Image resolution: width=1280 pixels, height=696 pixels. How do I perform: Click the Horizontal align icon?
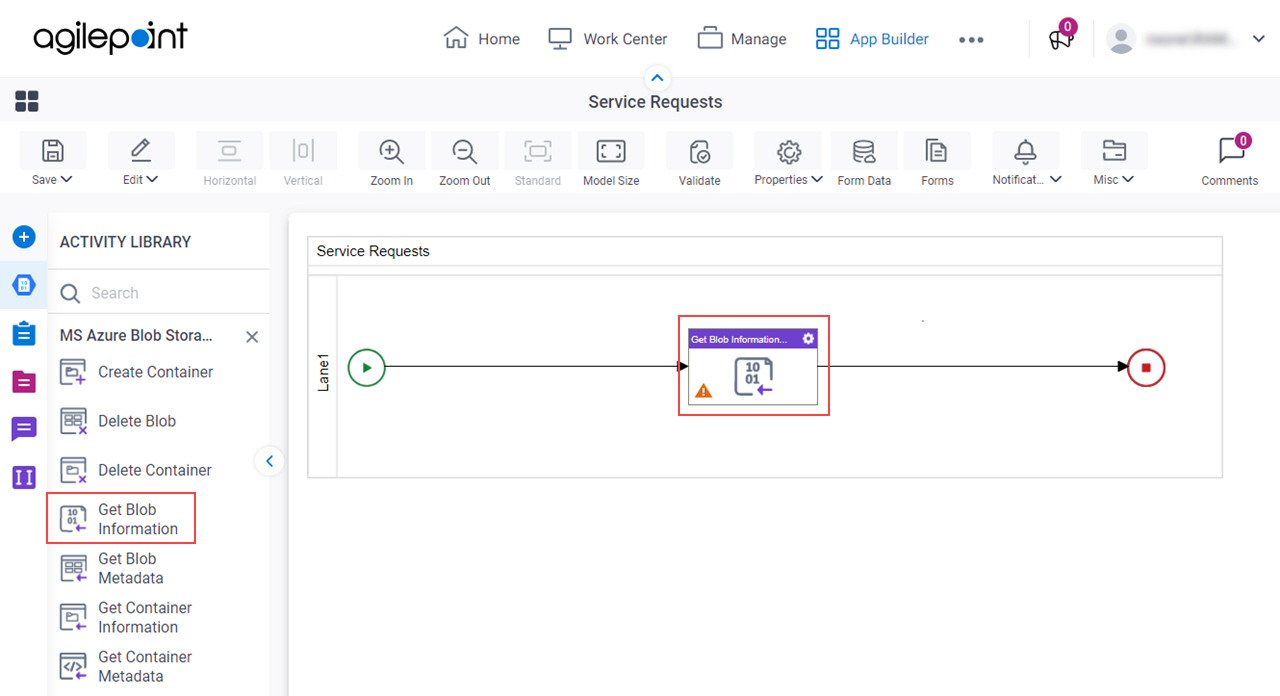coord(230,151)
